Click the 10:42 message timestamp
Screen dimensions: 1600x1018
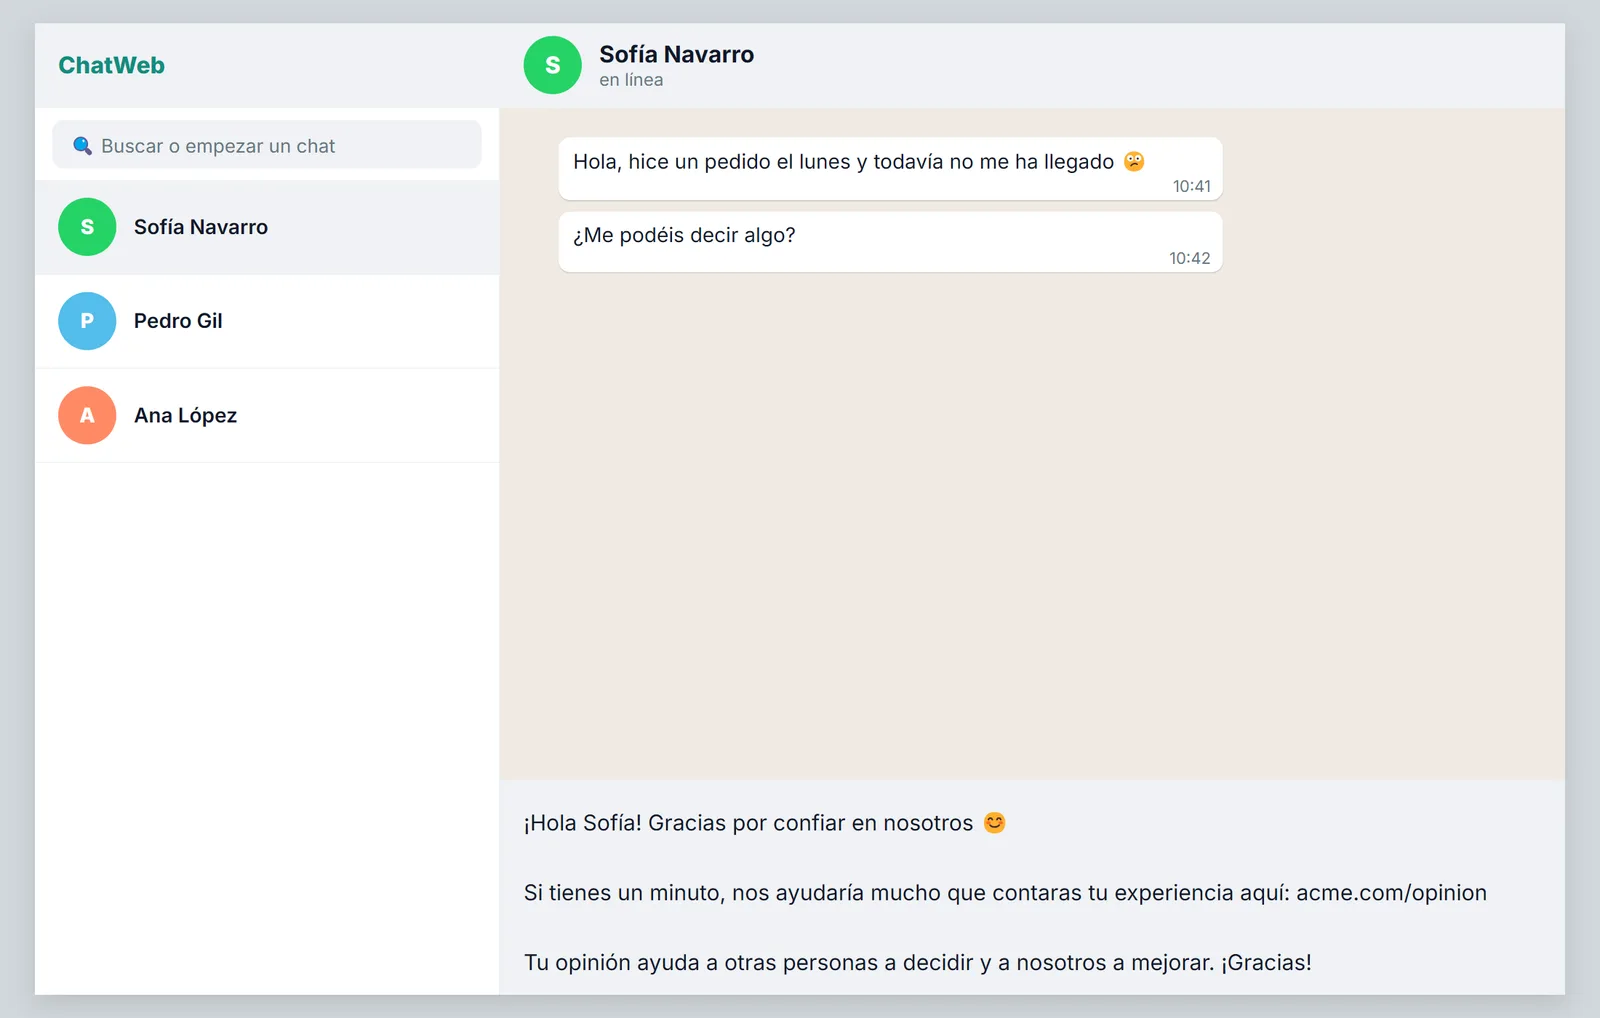(1189, 258)
